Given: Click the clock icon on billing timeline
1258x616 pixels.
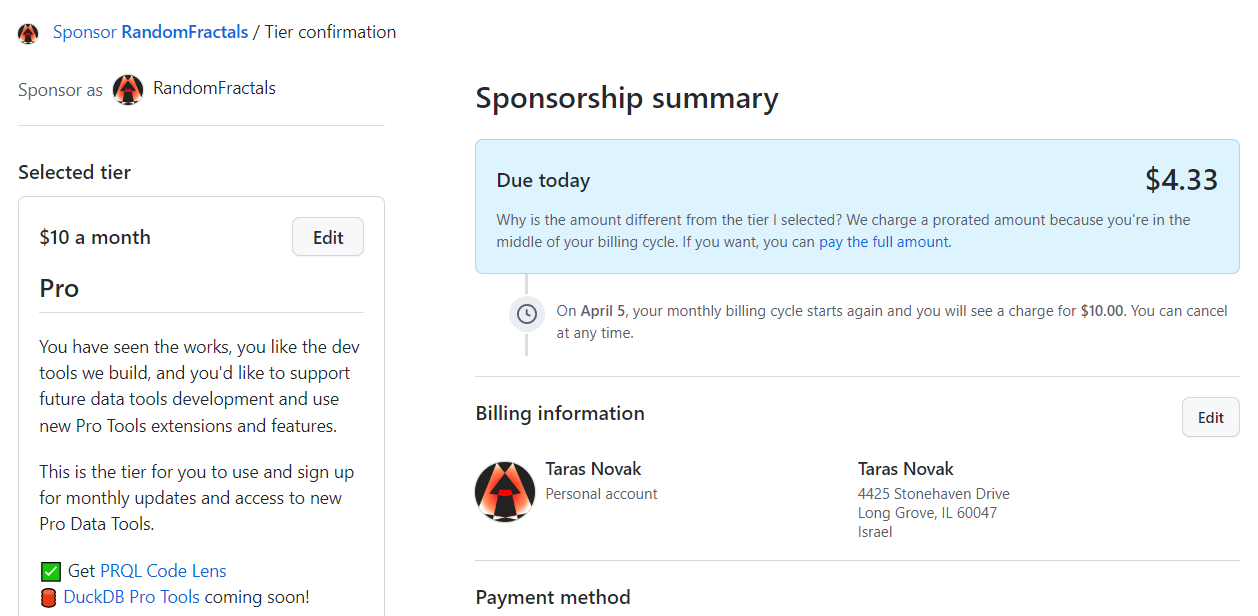Looking at the screenshot, I should point(527,313).
